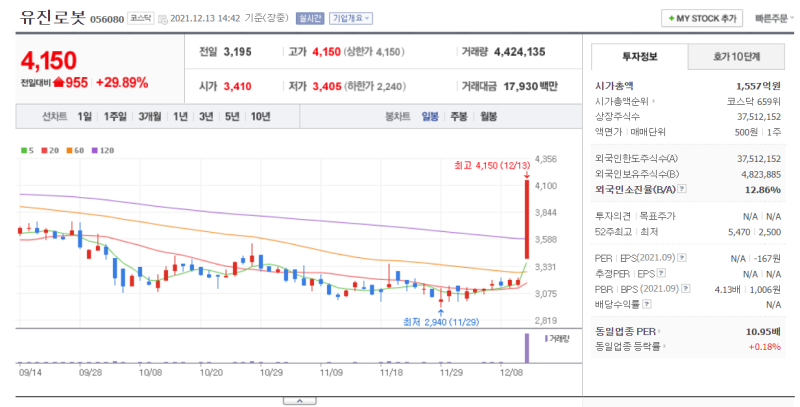Click the 시가총액순위 link
Viewport: 800px width, 407px height.
(625, 101)
